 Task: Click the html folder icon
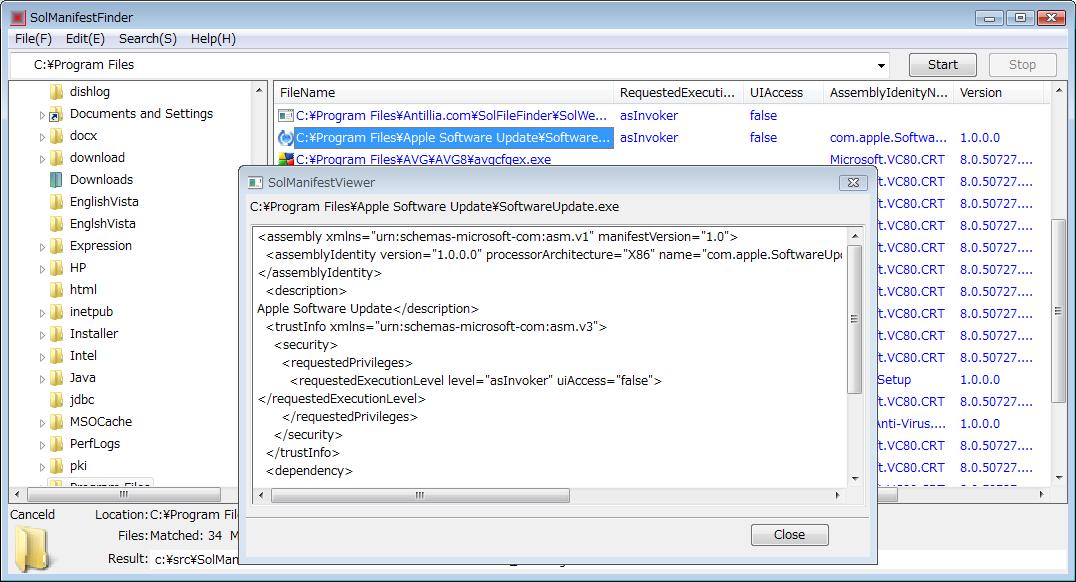coord(56,290)
